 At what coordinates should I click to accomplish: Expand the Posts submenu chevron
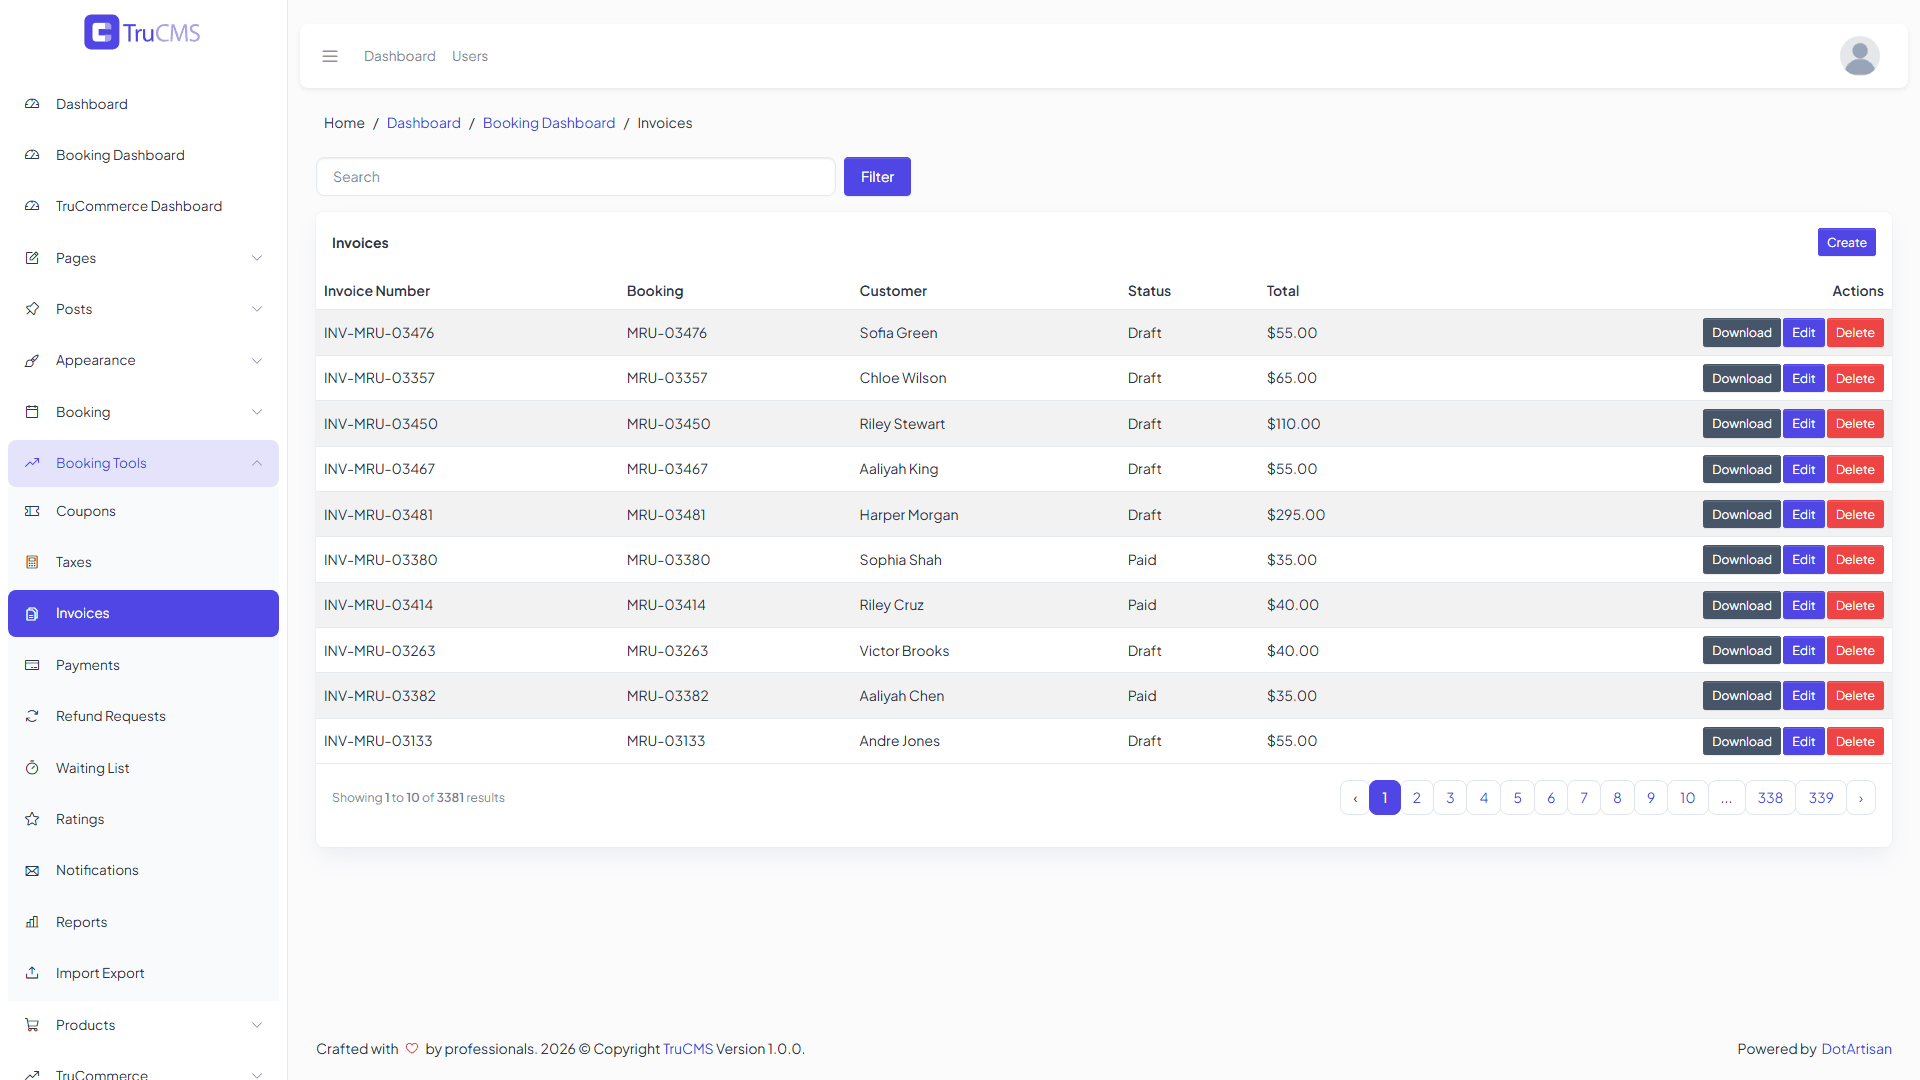point(257,309)
